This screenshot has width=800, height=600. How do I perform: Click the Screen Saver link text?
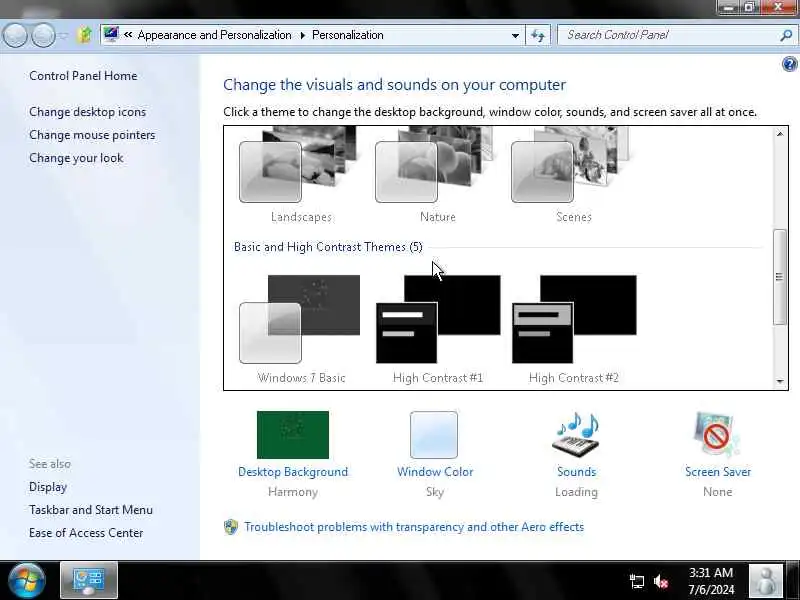click(718, 472)
